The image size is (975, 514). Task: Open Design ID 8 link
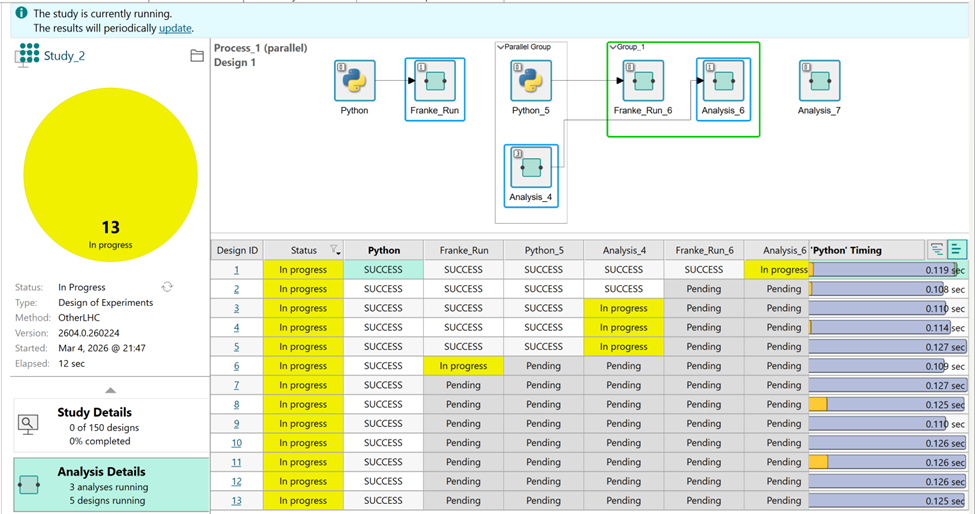(236, 405)
